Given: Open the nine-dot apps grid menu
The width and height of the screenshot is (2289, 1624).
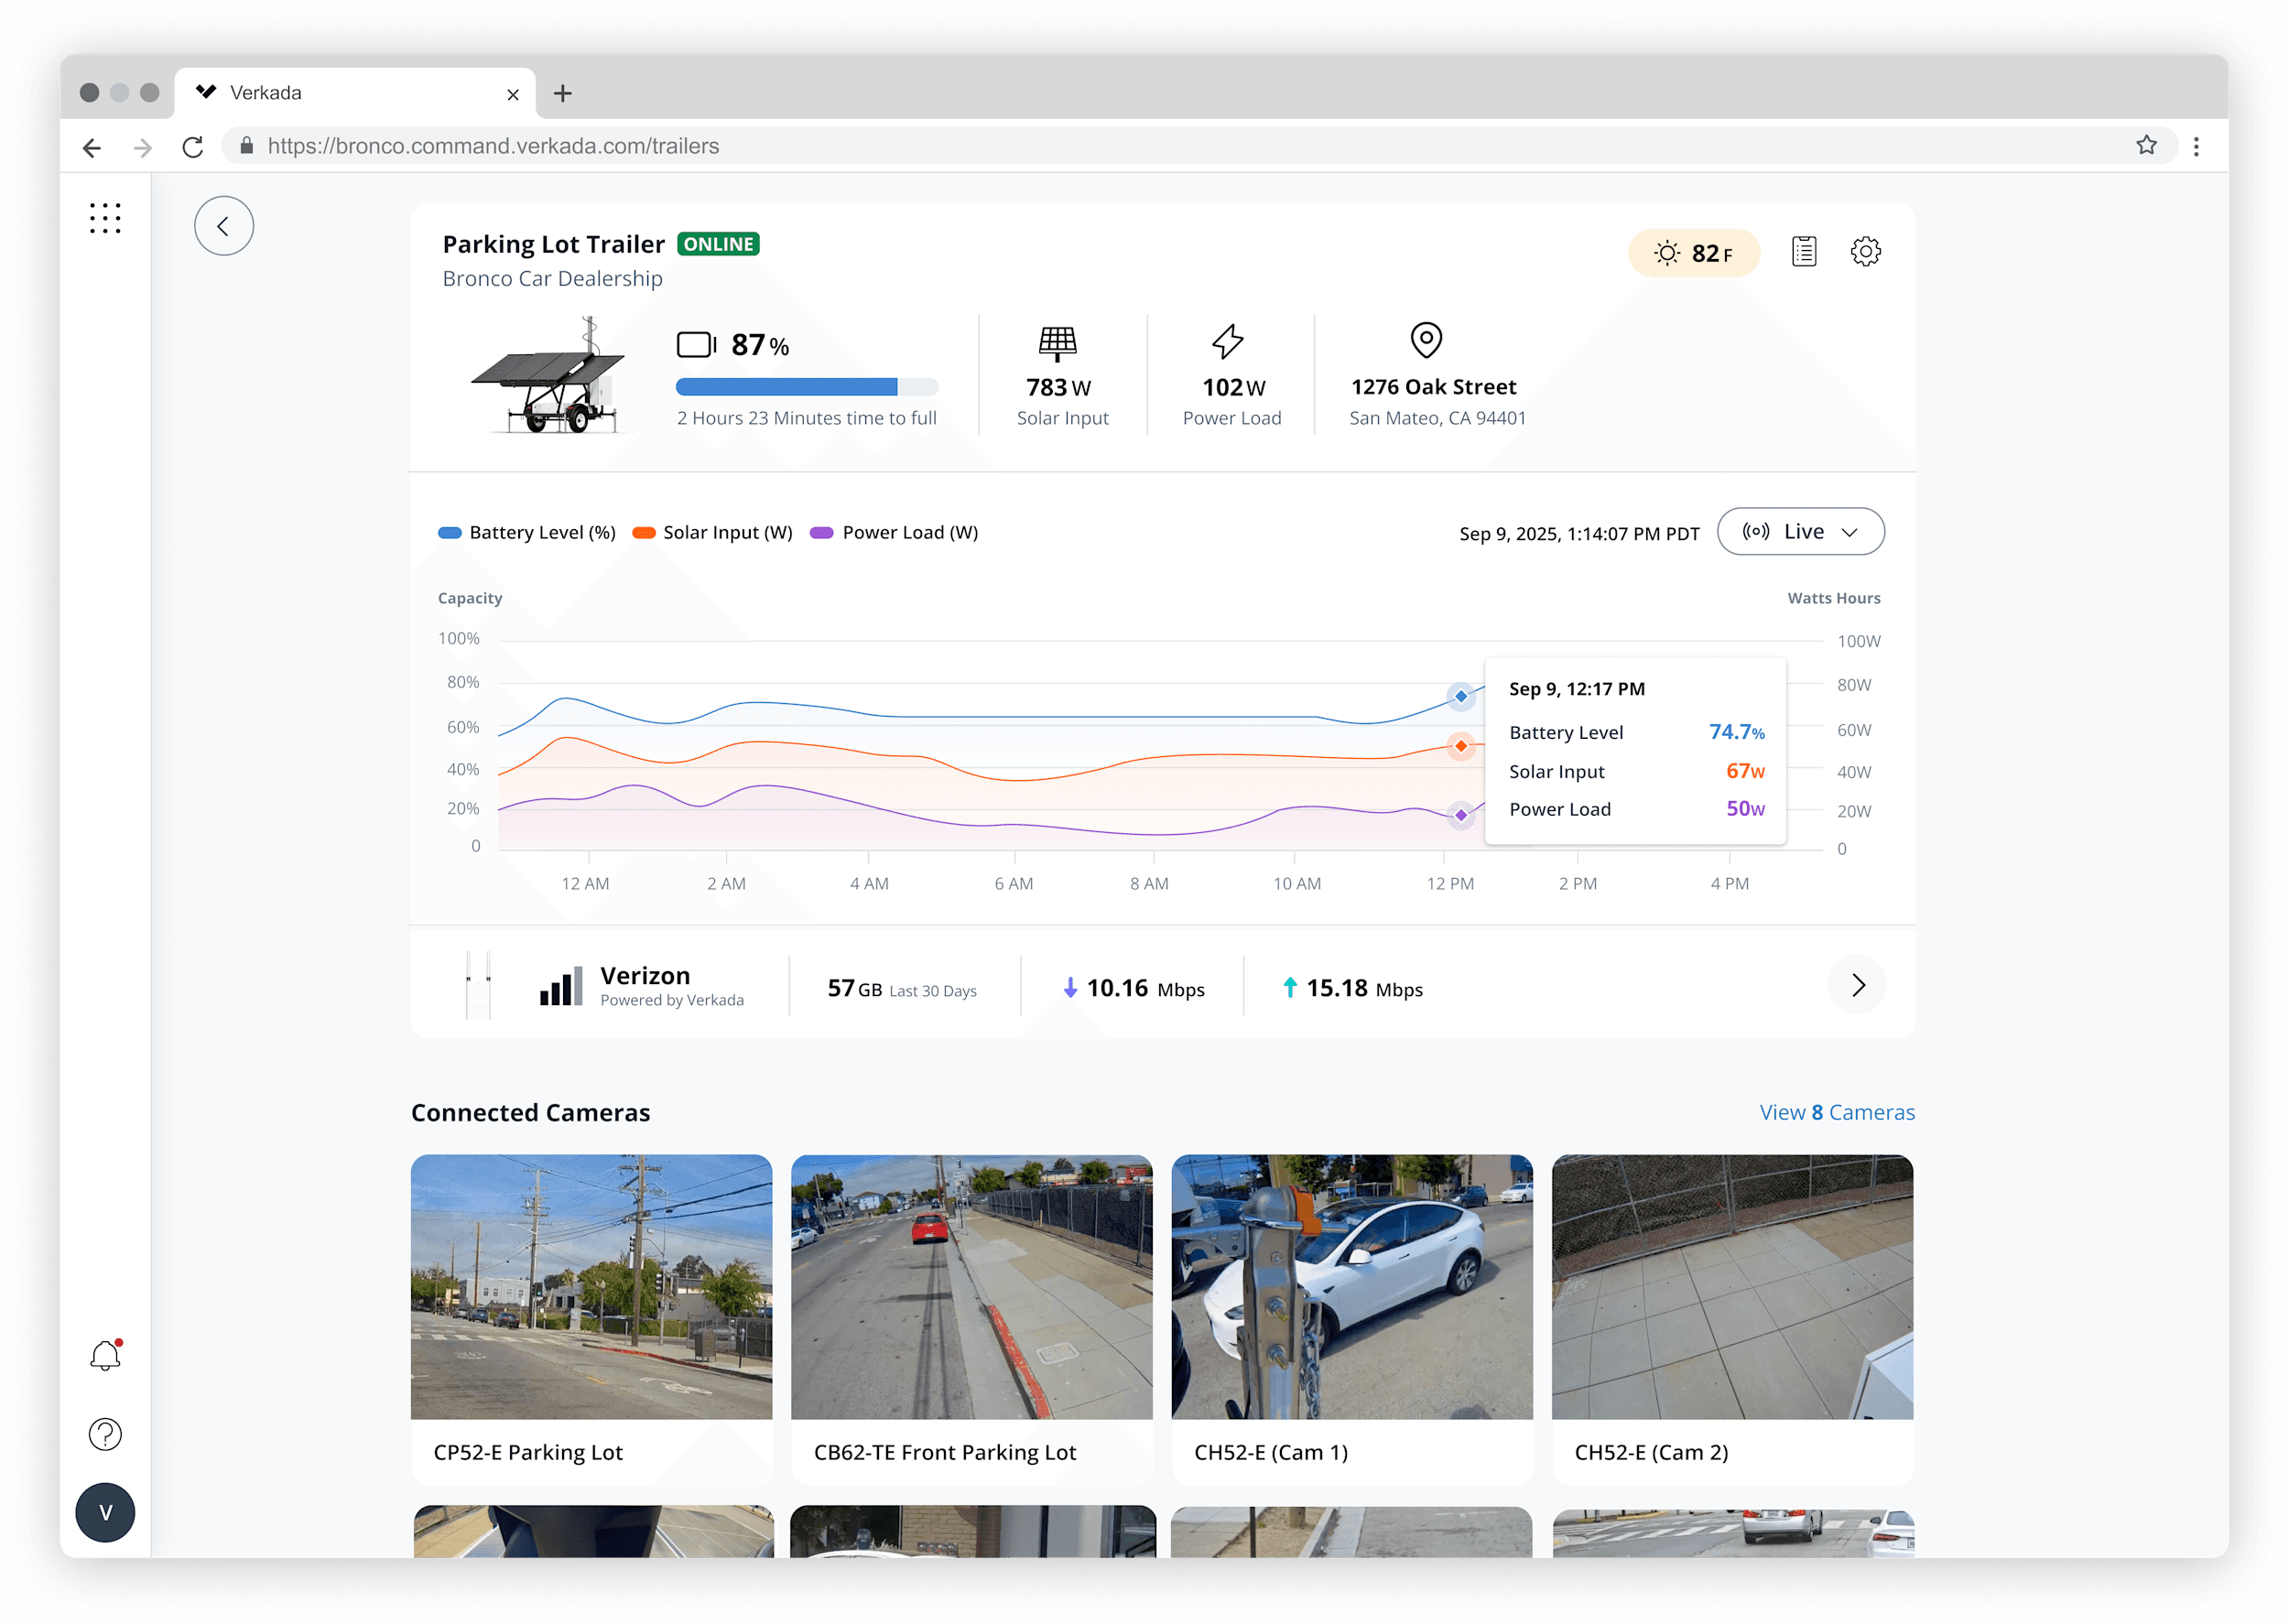Looking at the screenshot, I should [105, 218].
